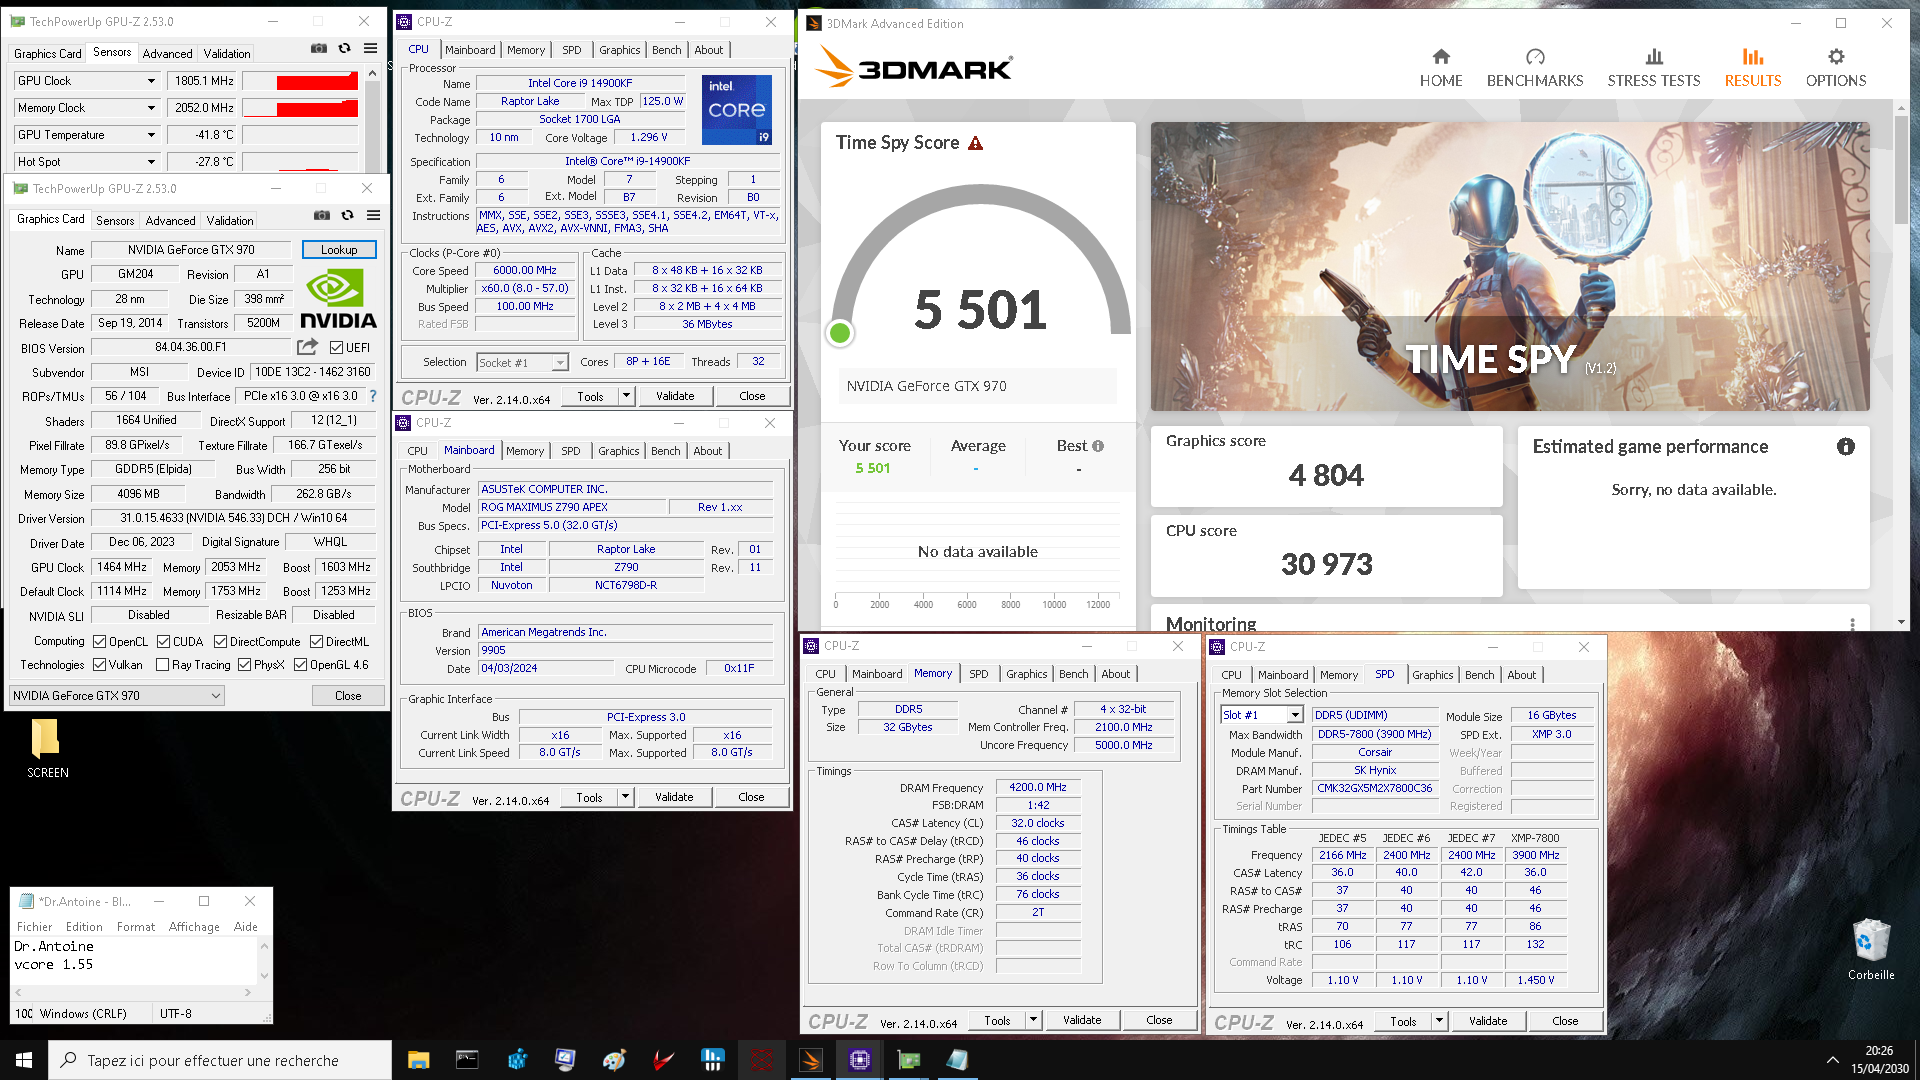Toggle DirectCompute checkbox in GPU-Z

pos(220,642)
